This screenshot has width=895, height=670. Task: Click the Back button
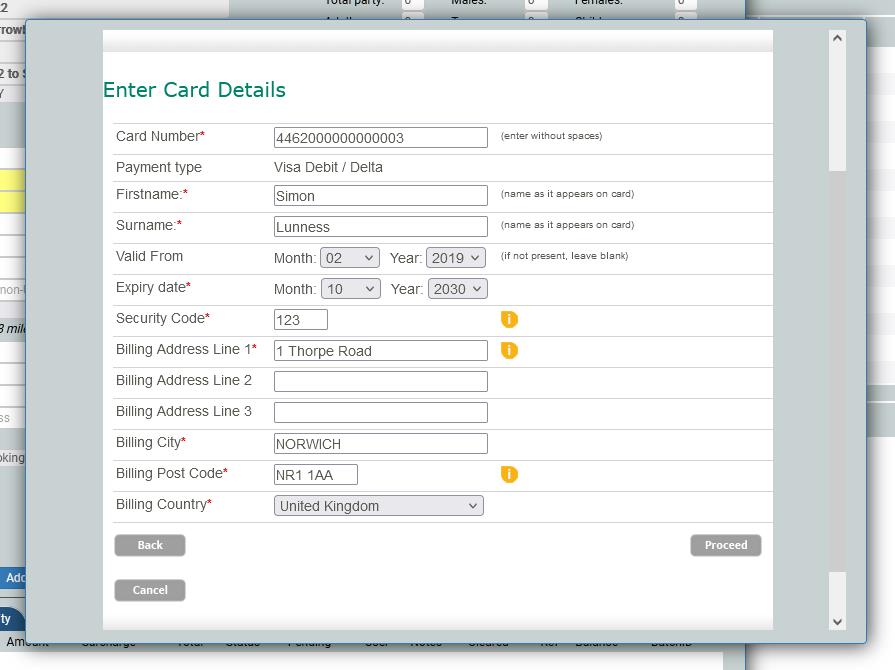click(150, 545)
